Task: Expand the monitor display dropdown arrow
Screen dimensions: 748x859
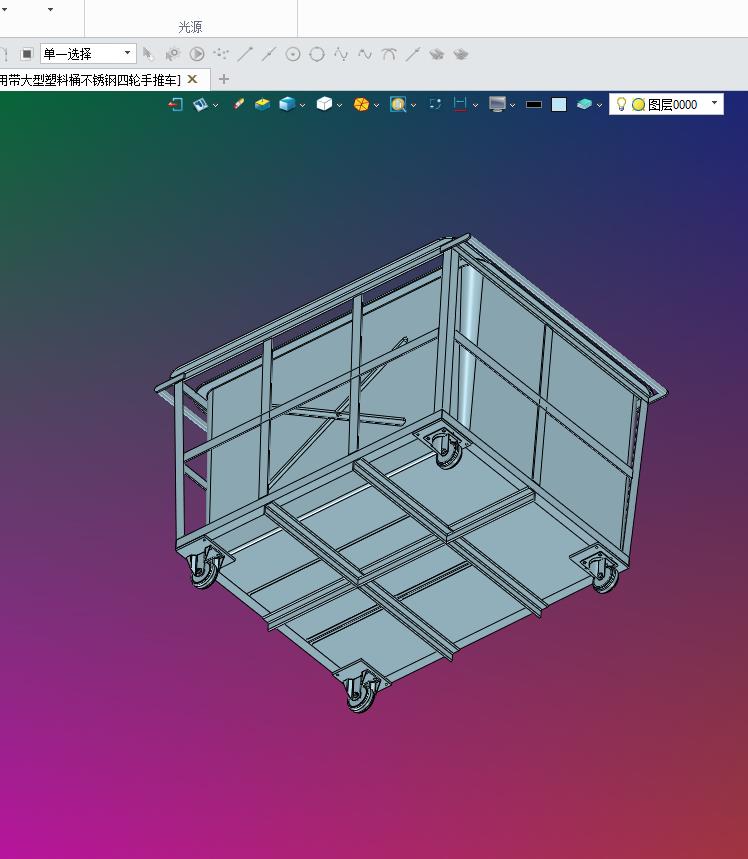Action: (512, 105)
